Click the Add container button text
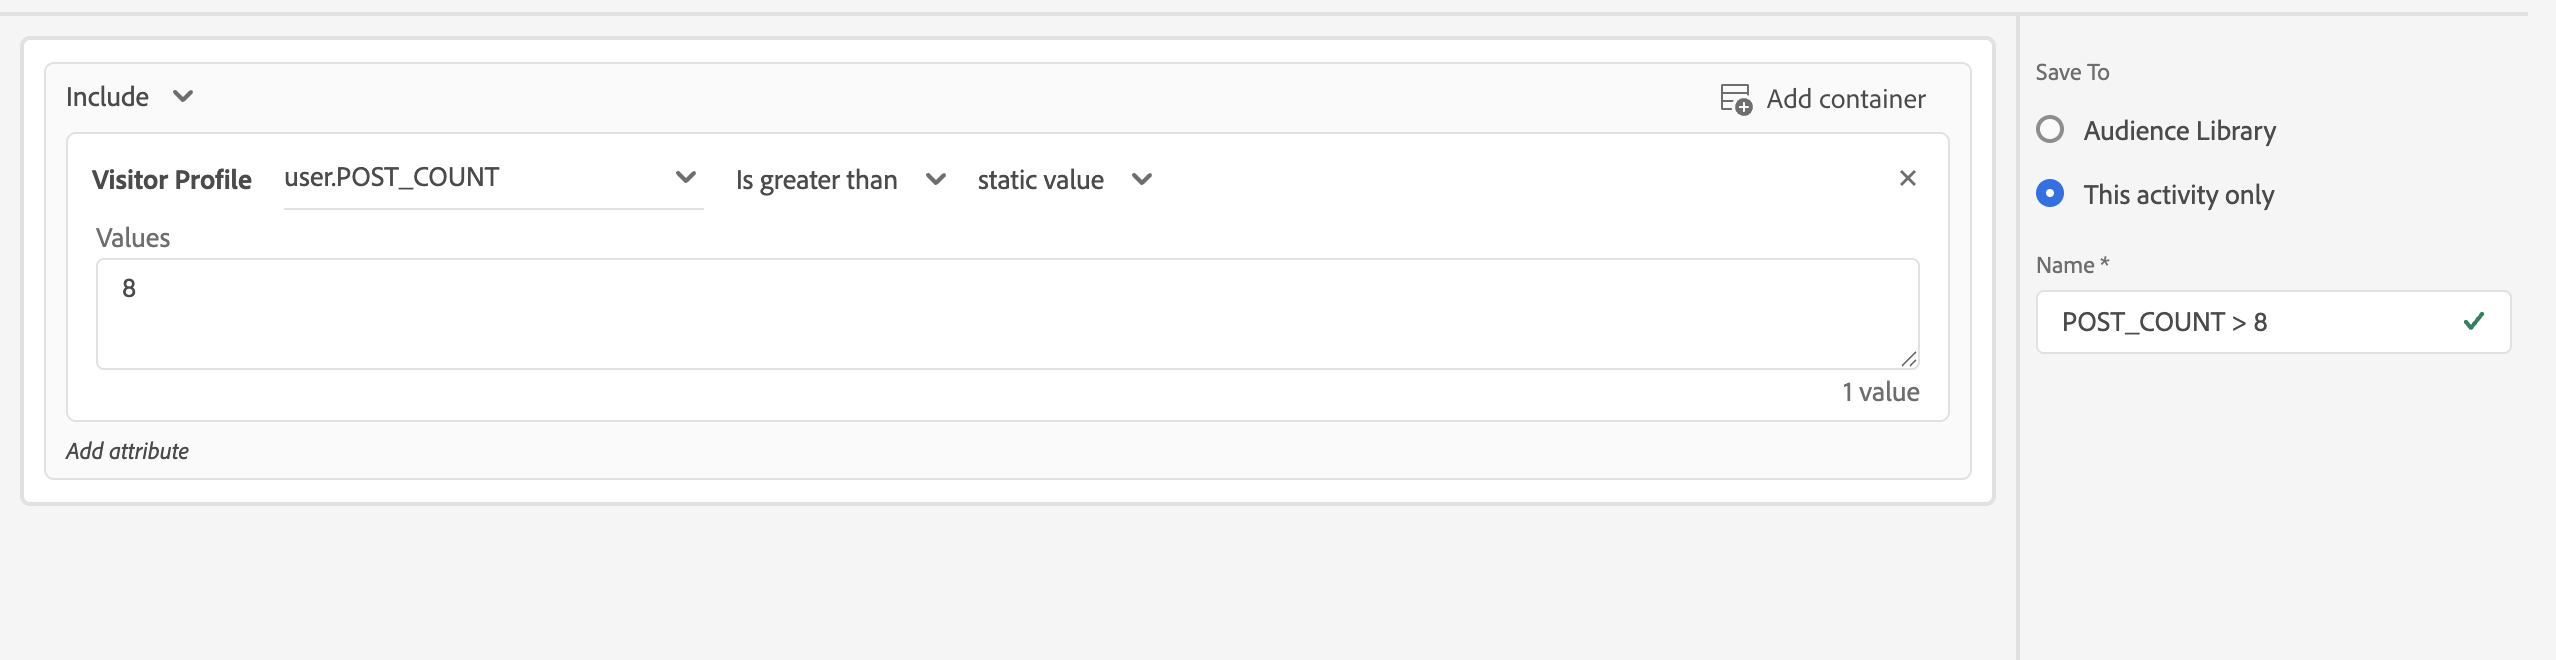 (1846, 99)
